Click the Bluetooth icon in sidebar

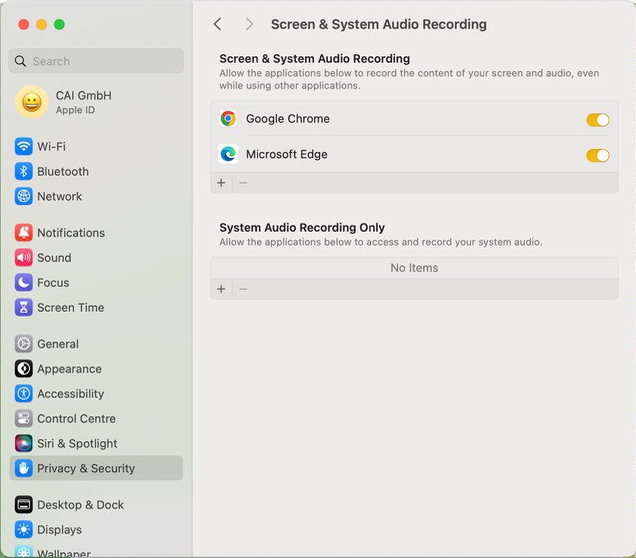coord(24,172)
